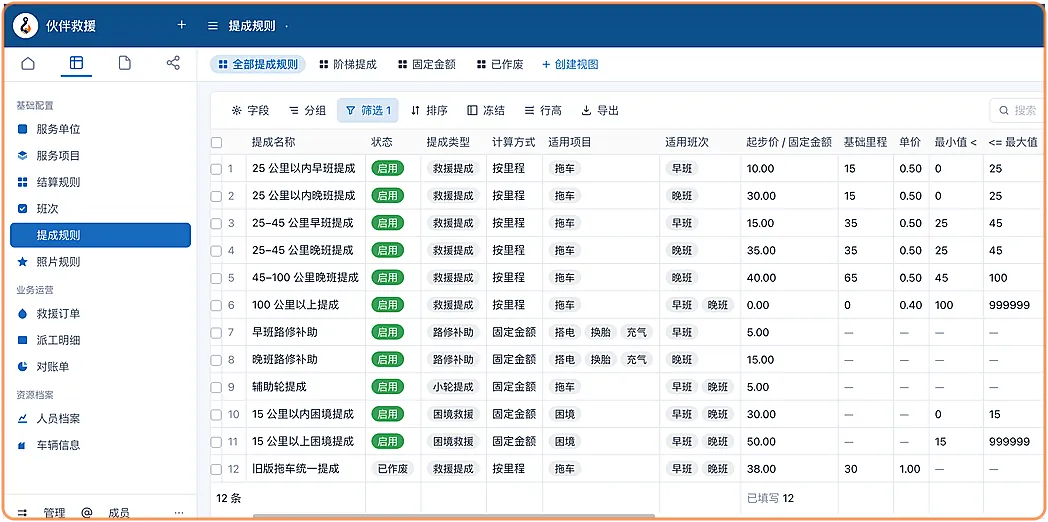Open 服务单位 in the sidebar
Screen dimensions: 1048x522
click(100, 130)
